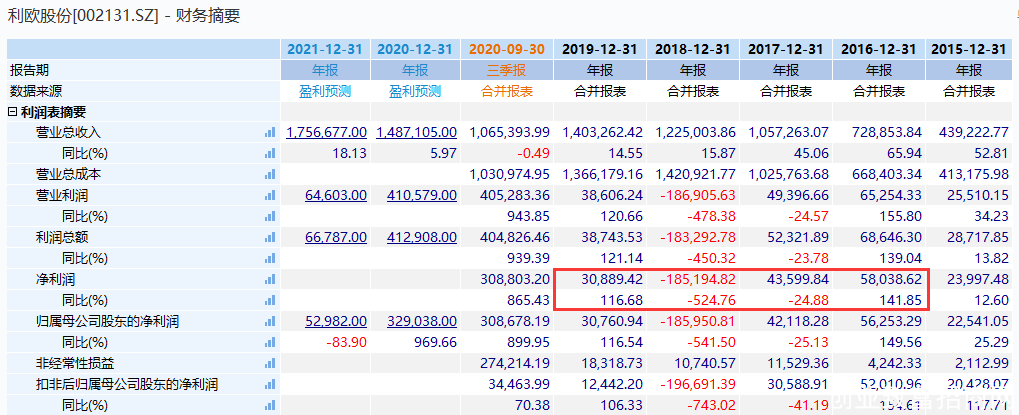Image resolution: width=1019 pixels, height=415 pixels.
Task: Select the 2020-09-30 column header
Action: tap(507, 49)
